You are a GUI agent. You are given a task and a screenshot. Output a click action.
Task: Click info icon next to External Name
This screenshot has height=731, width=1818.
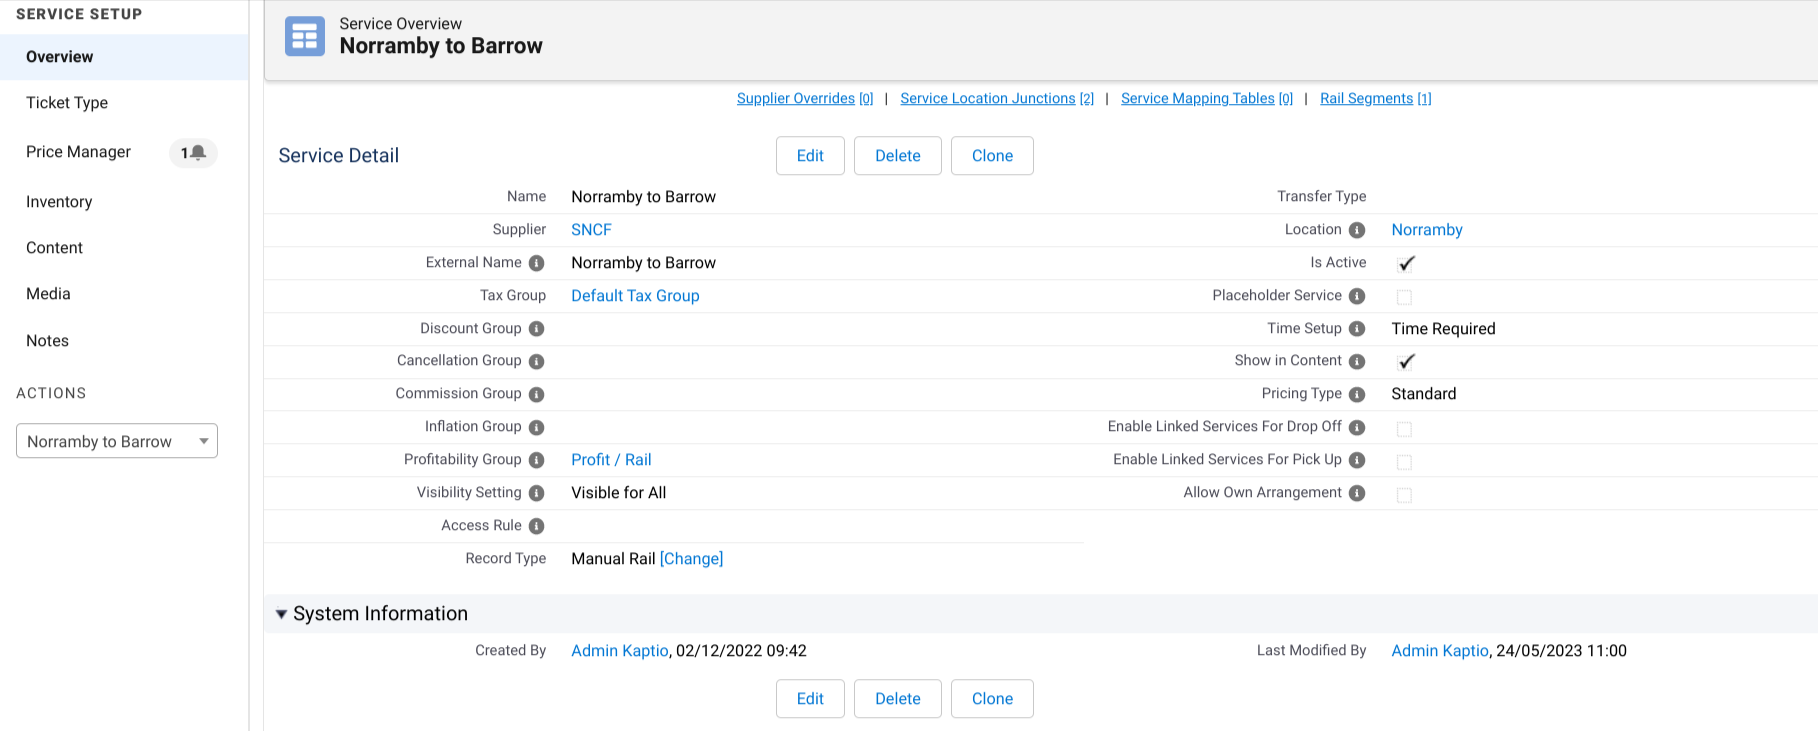(536, 263)
